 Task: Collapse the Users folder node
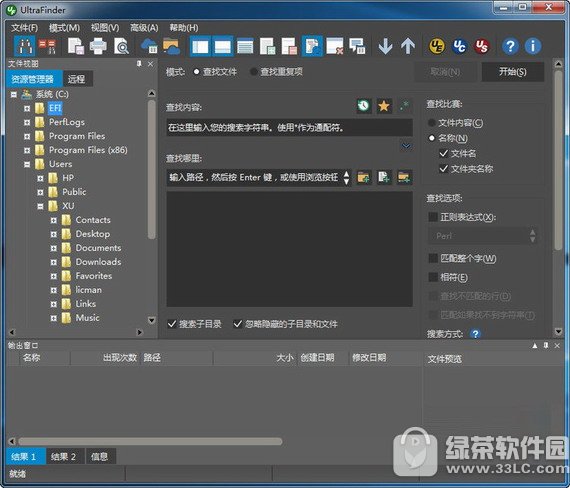click(27, 164)
